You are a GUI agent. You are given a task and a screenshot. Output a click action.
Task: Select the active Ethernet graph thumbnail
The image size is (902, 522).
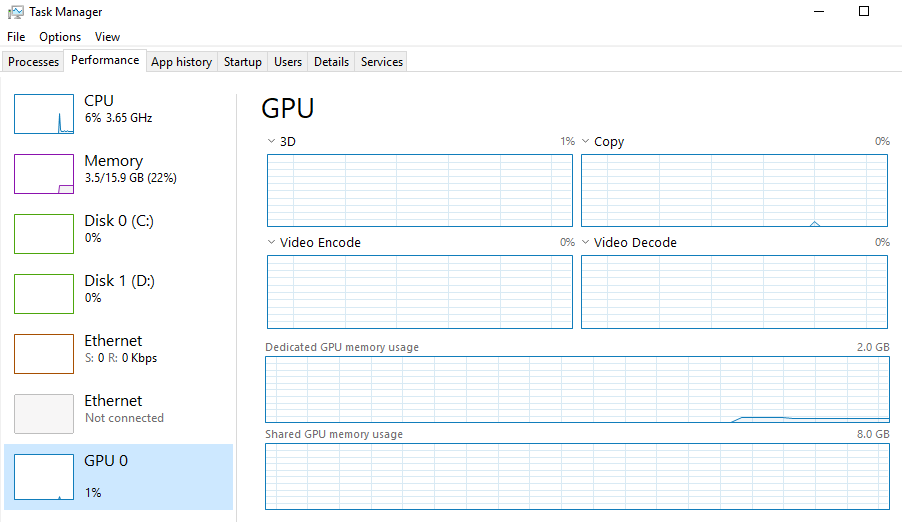(44, 354)
